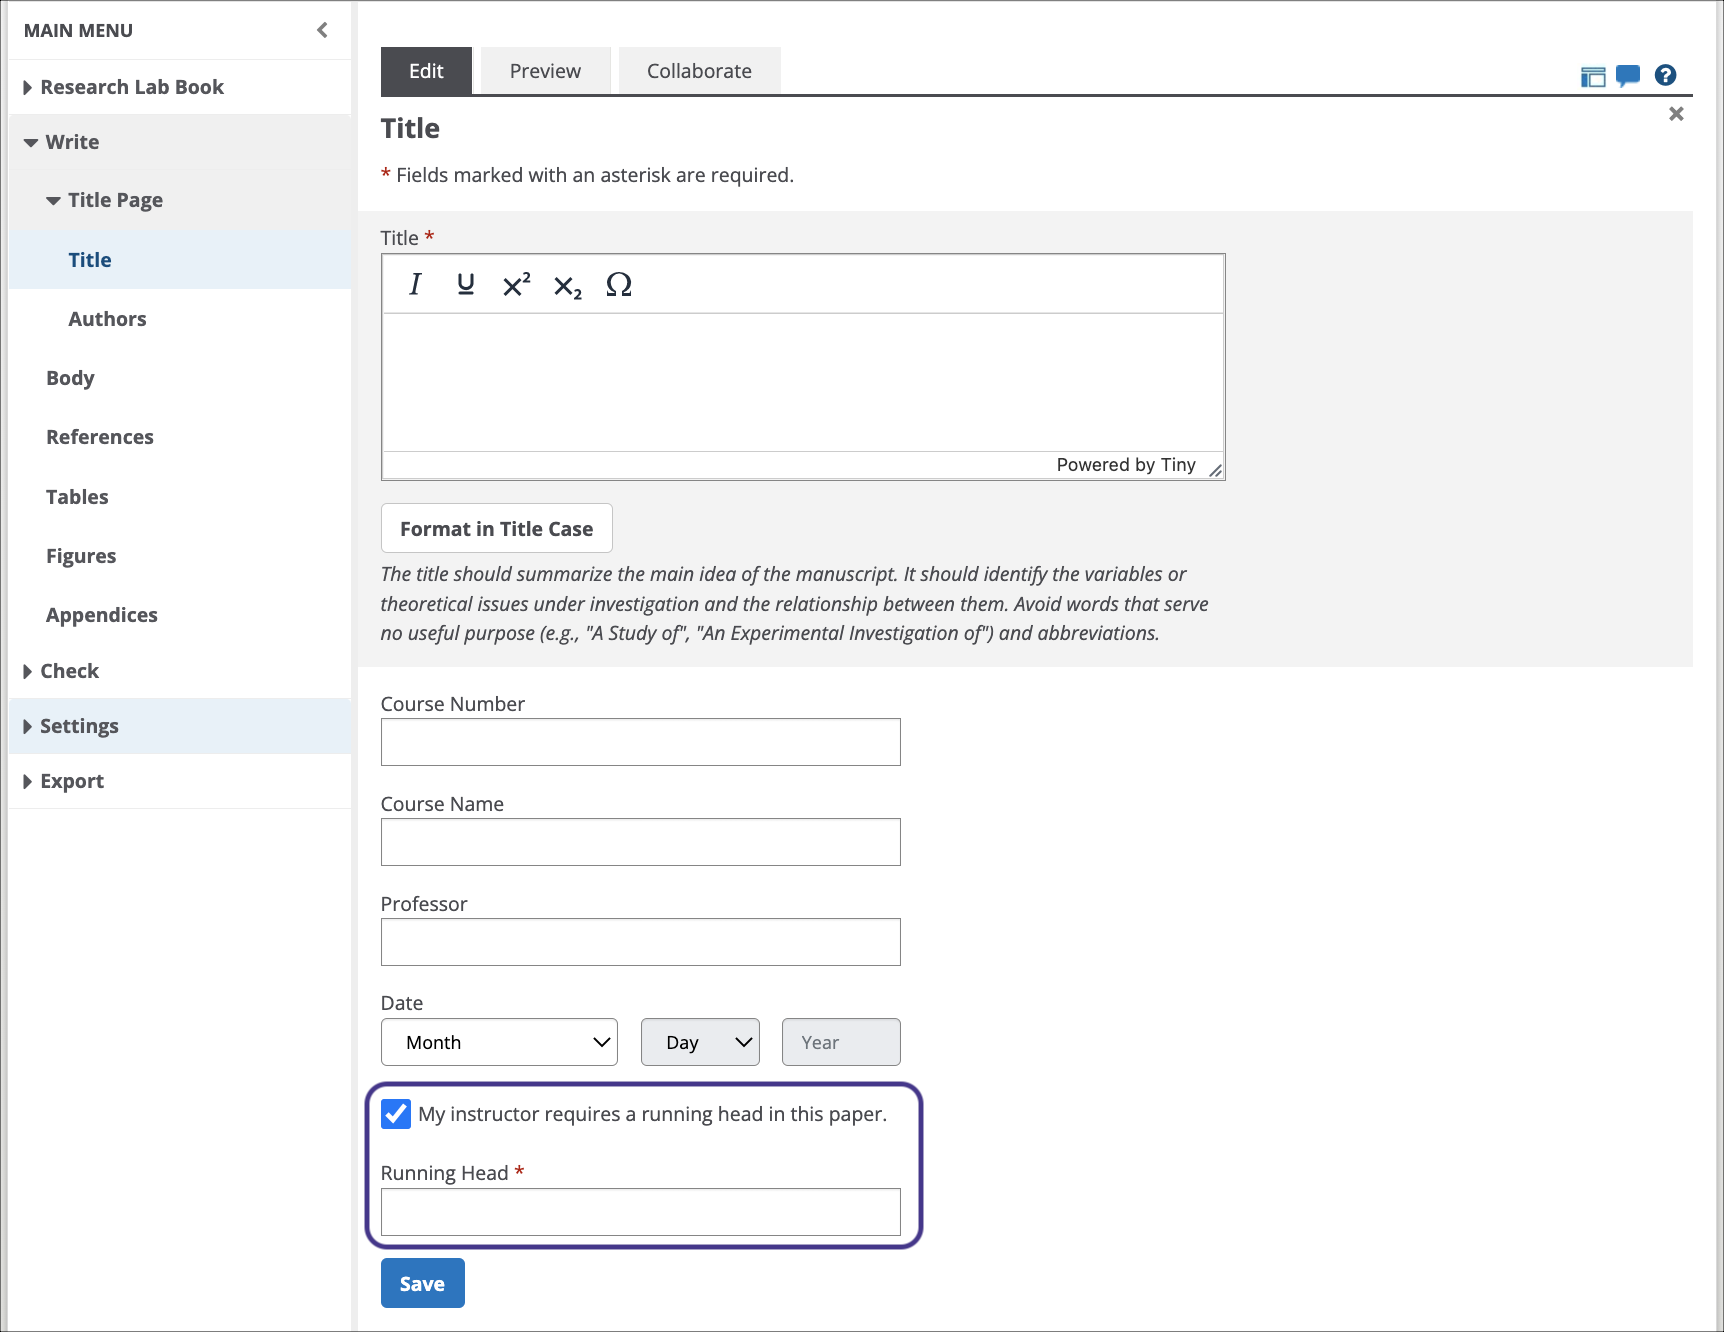The width and height of the screenshot is (1724, 1332).
Task: Expand the Settings menu section
Action: coord(79,726)
